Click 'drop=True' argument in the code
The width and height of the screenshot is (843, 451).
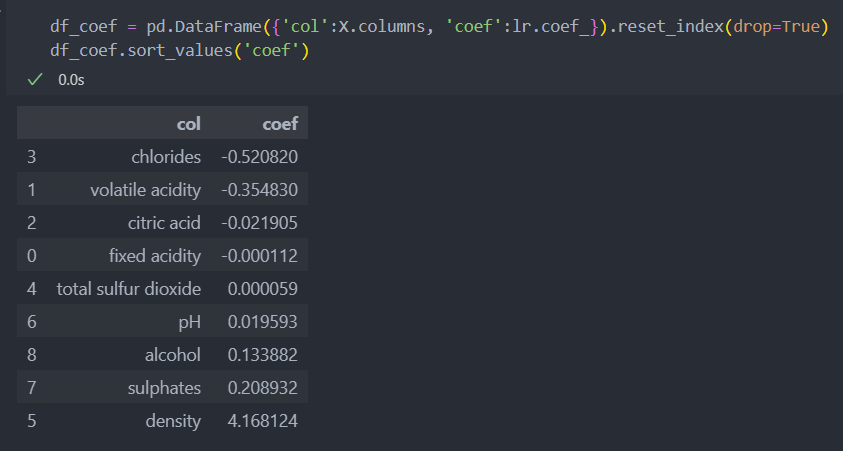tap(776, 26)
